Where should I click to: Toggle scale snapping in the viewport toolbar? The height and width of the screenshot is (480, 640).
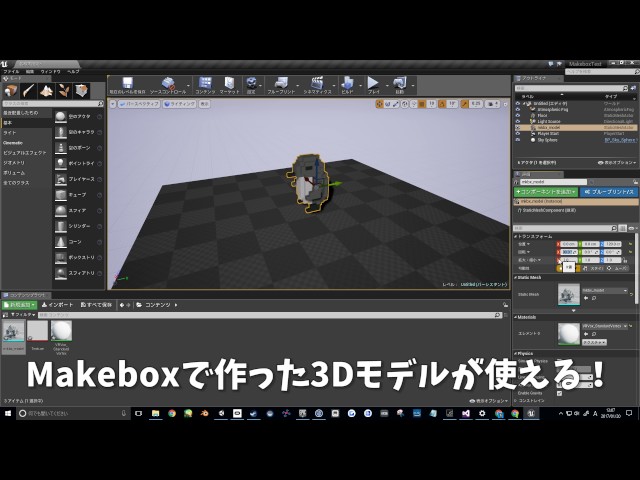(x=464, y=104)
